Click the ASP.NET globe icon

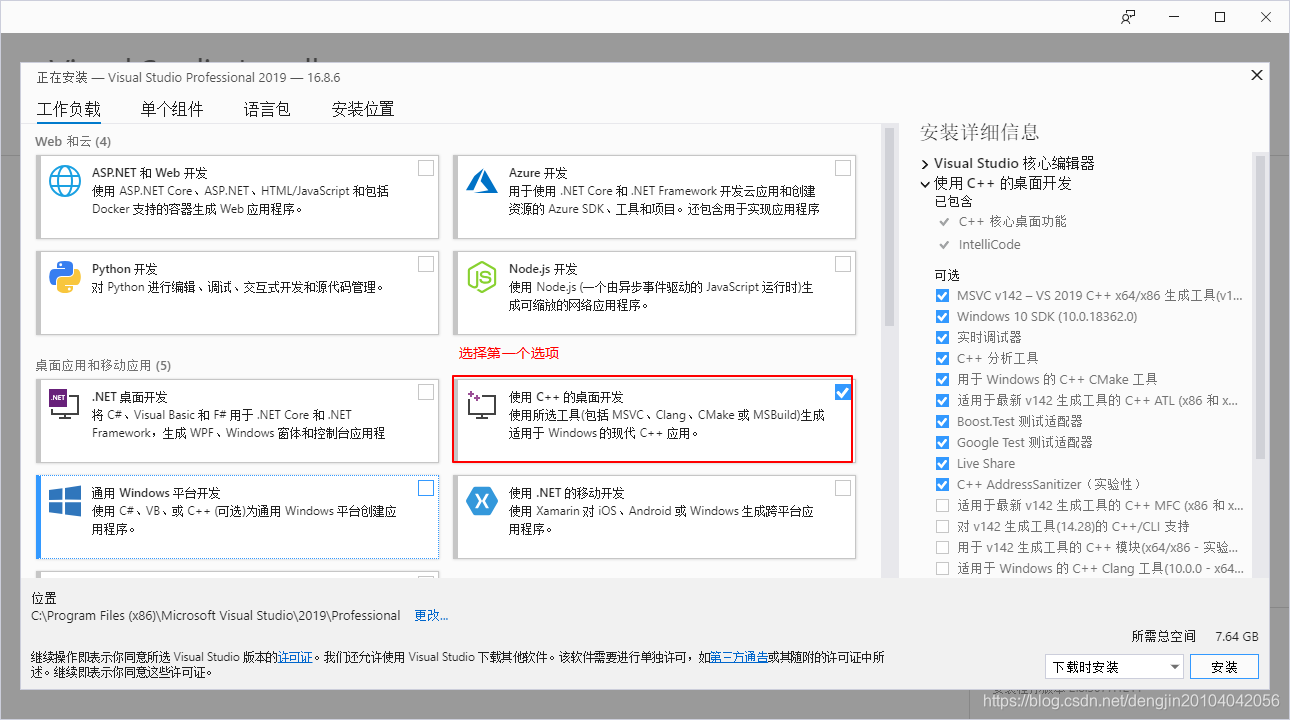65,181
